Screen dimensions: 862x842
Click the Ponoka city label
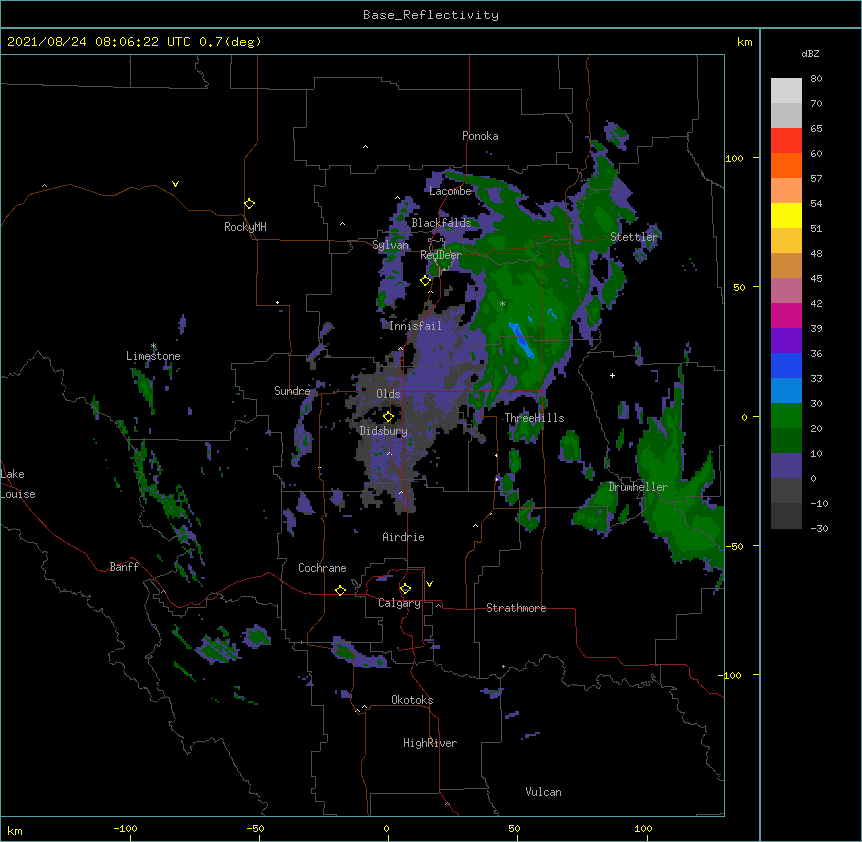[x=480, y=136]
